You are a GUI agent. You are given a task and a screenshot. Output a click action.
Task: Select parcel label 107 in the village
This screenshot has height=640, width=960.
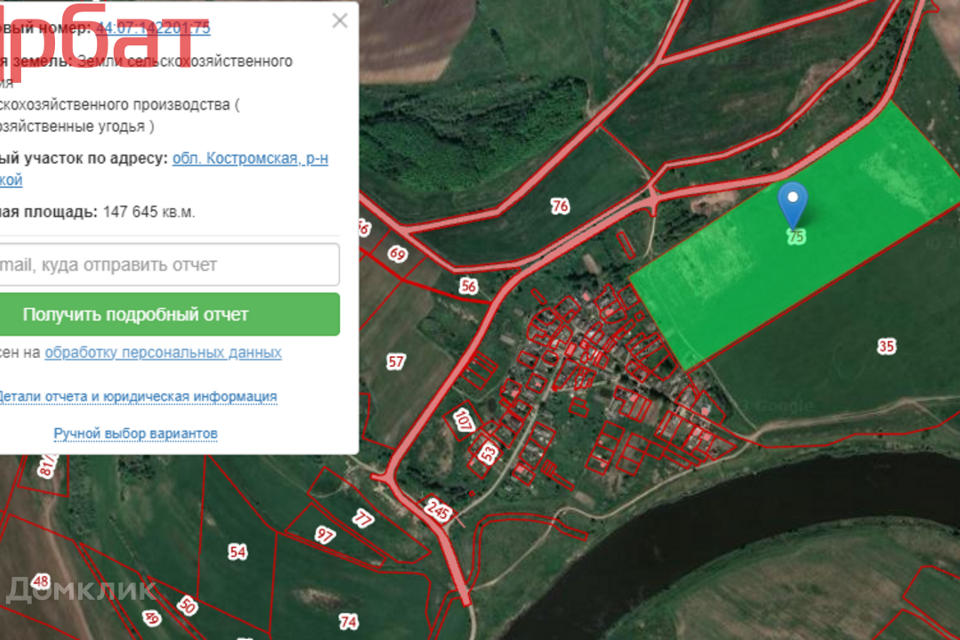(464, 418)
